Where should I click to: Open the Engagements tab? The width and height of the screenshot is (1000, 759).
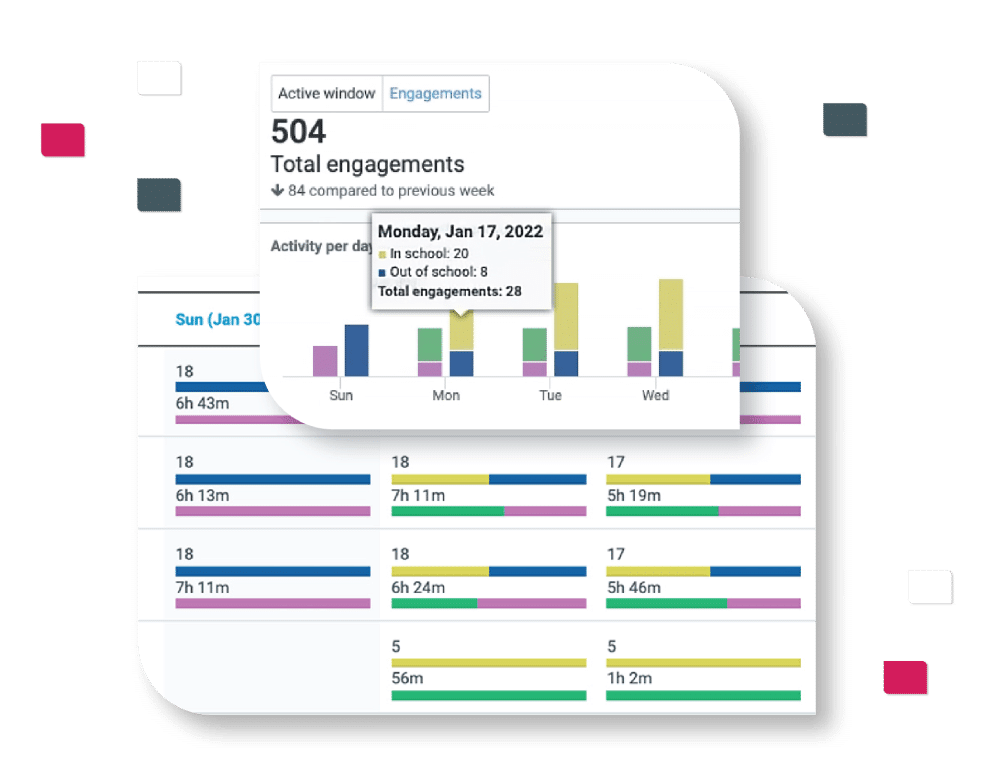435,93
